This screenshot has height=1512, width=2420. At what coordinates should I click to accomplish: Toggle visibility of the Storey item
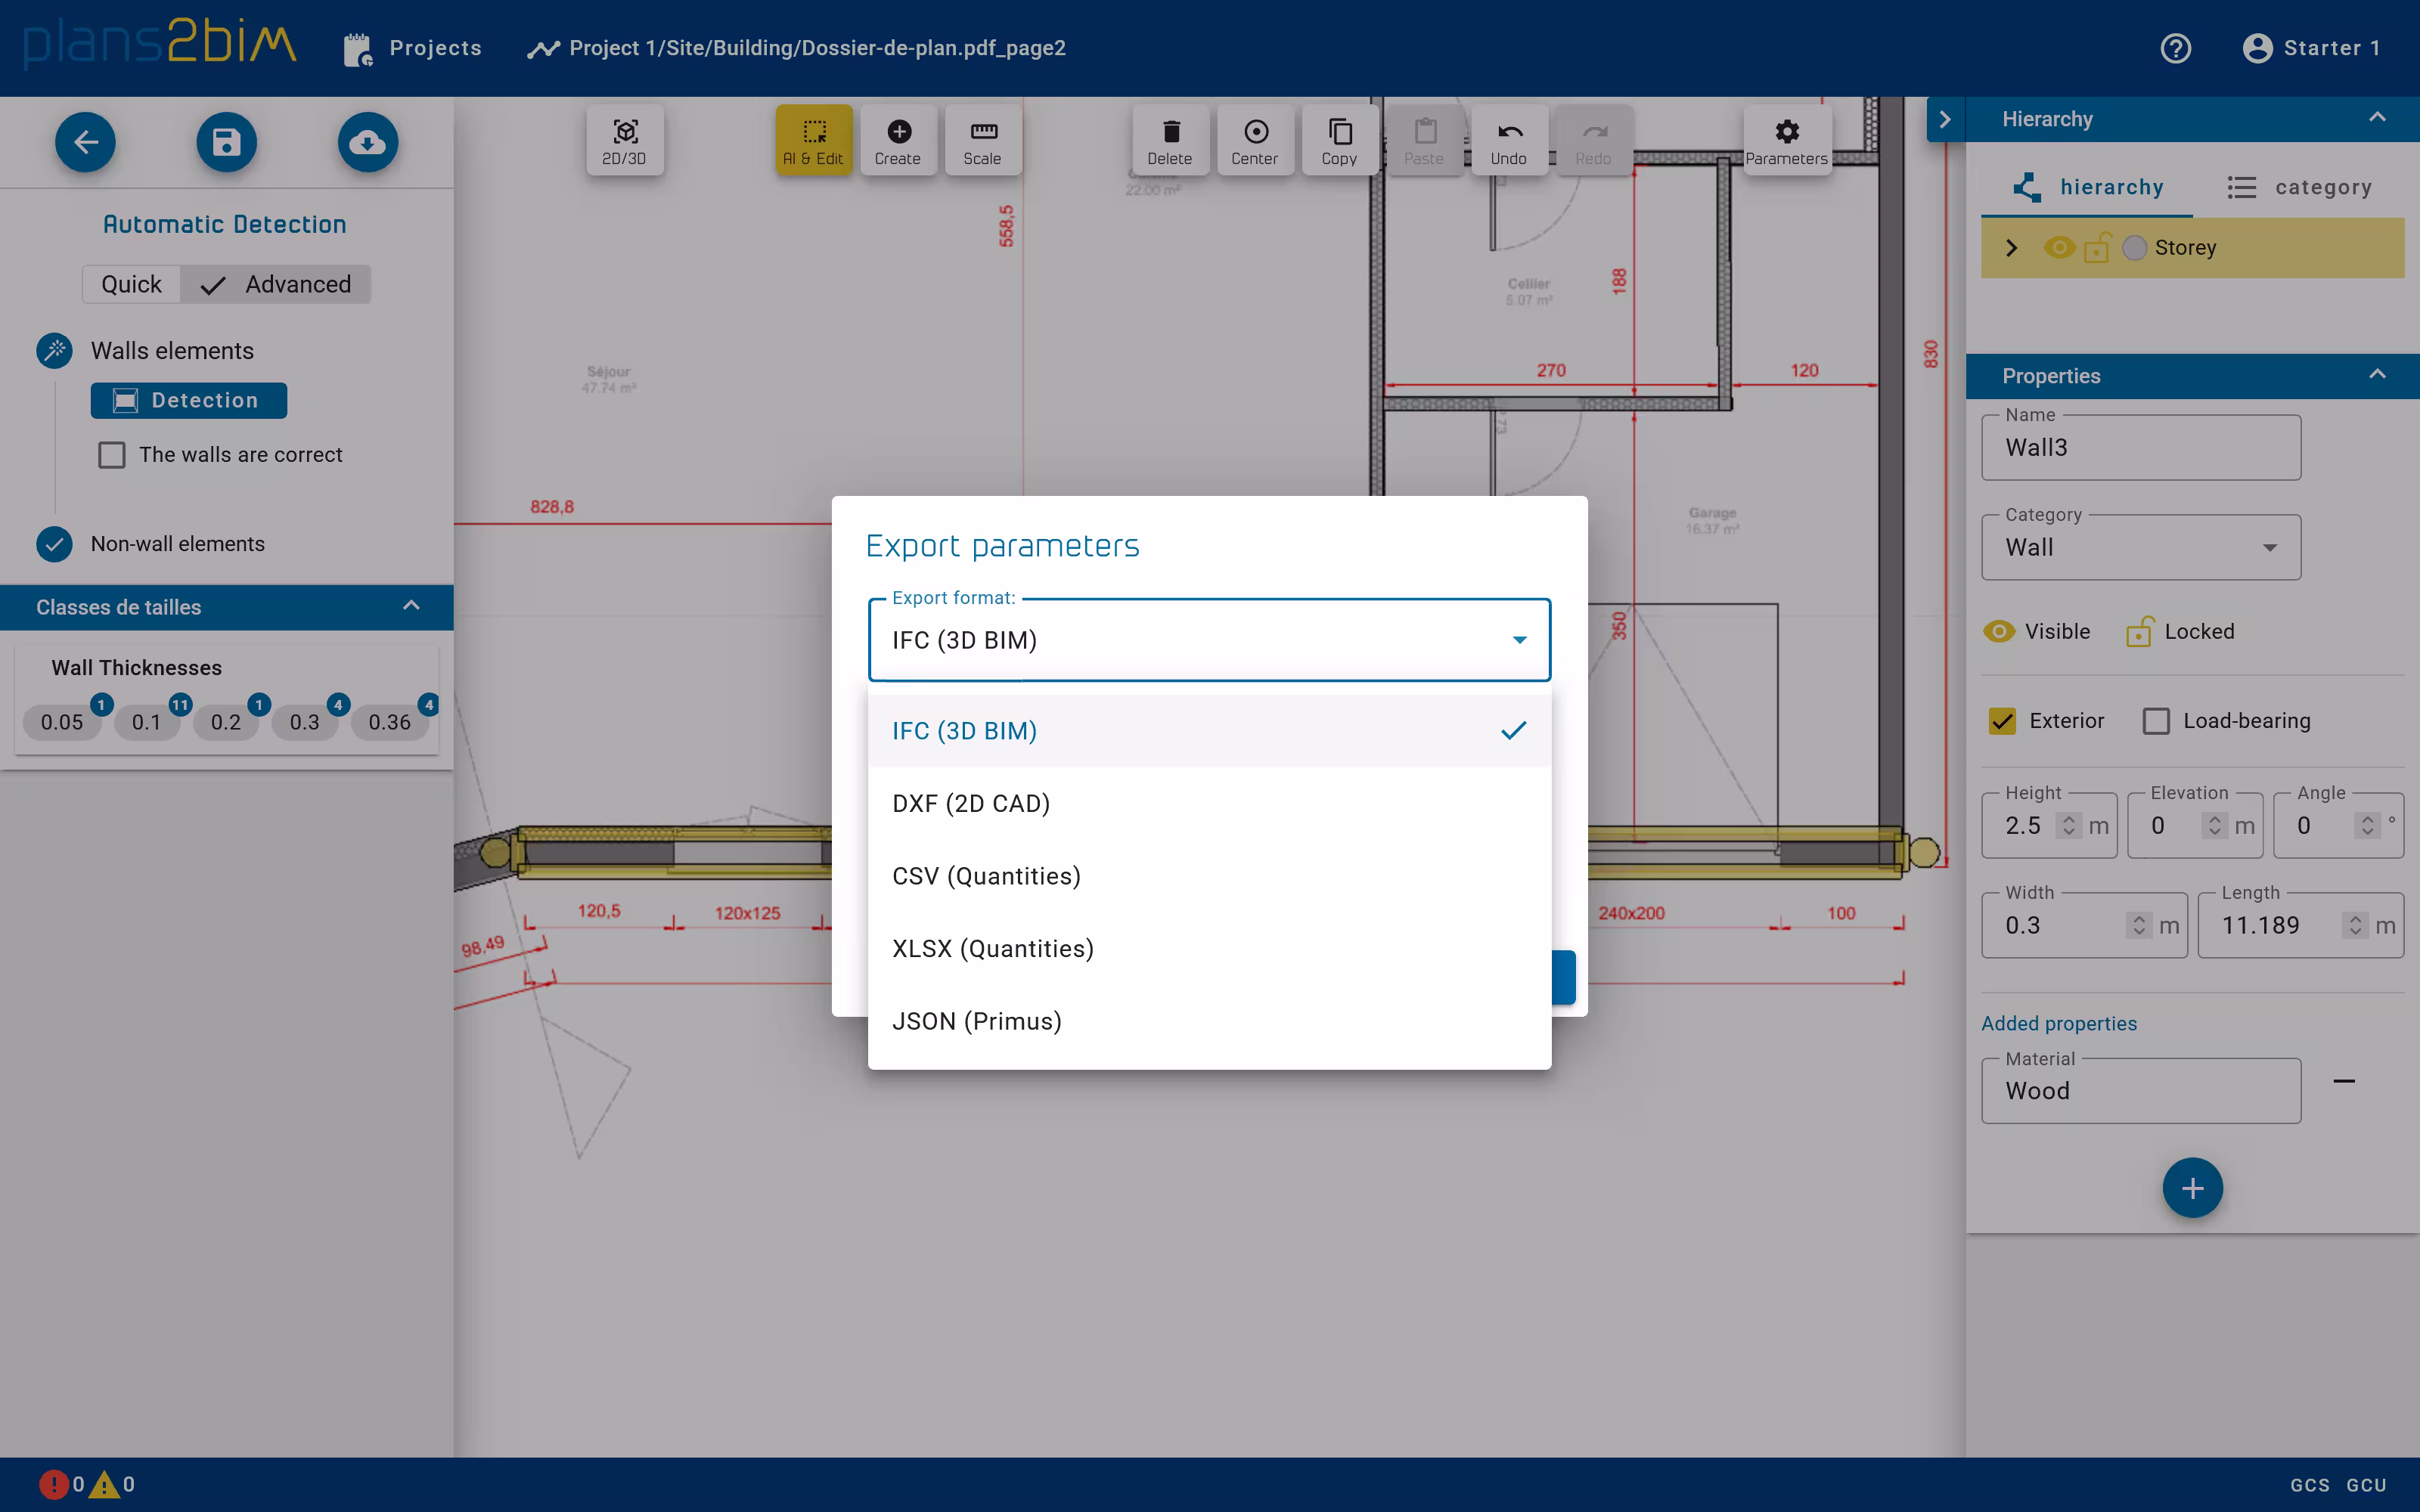tap(2060, 247)
